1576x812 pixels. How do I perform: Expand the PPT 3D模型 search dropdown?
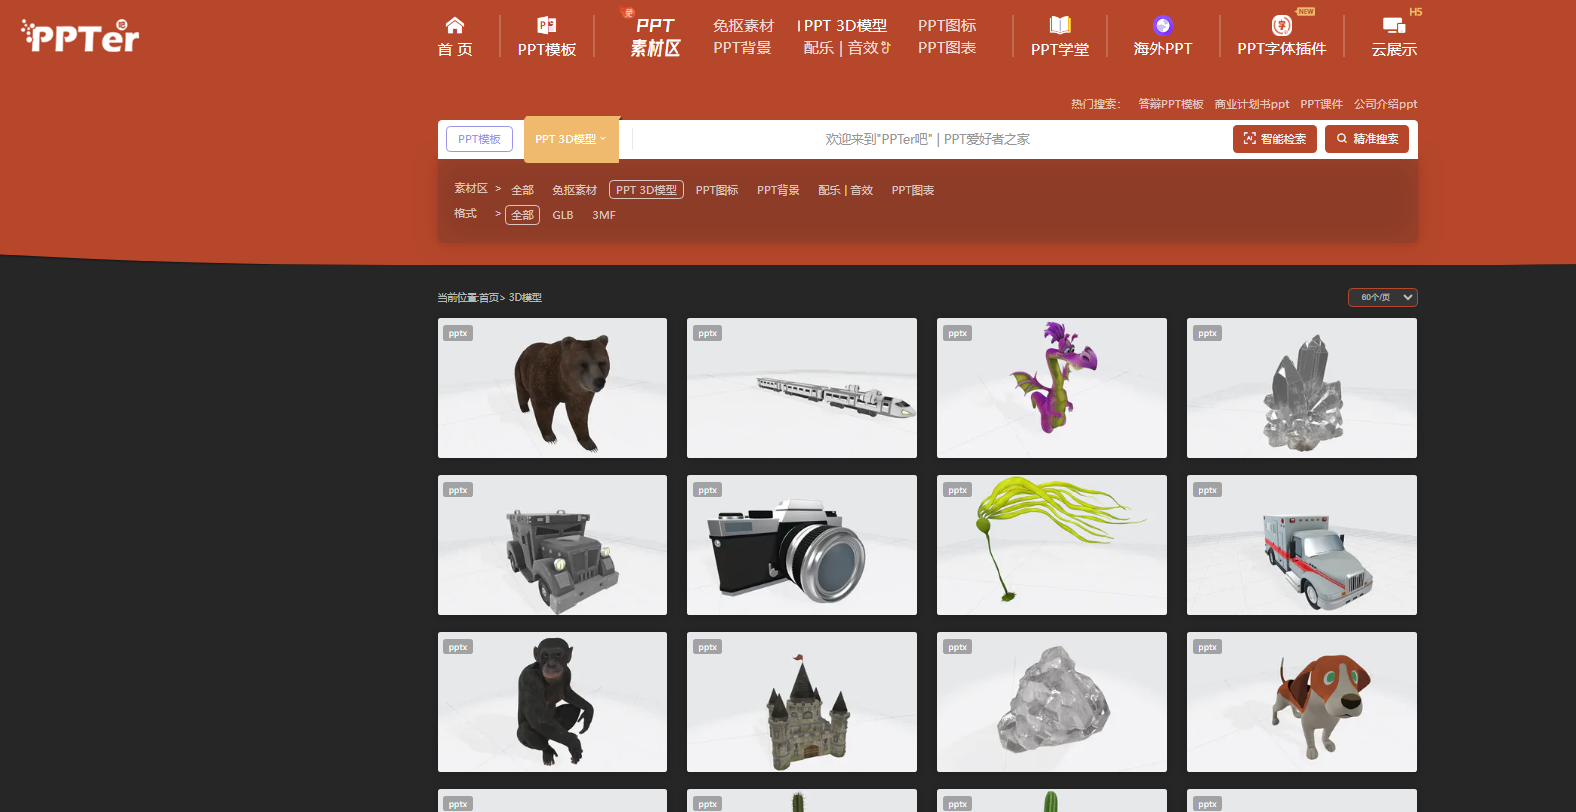pyautogui.click(x=571, y=139)
